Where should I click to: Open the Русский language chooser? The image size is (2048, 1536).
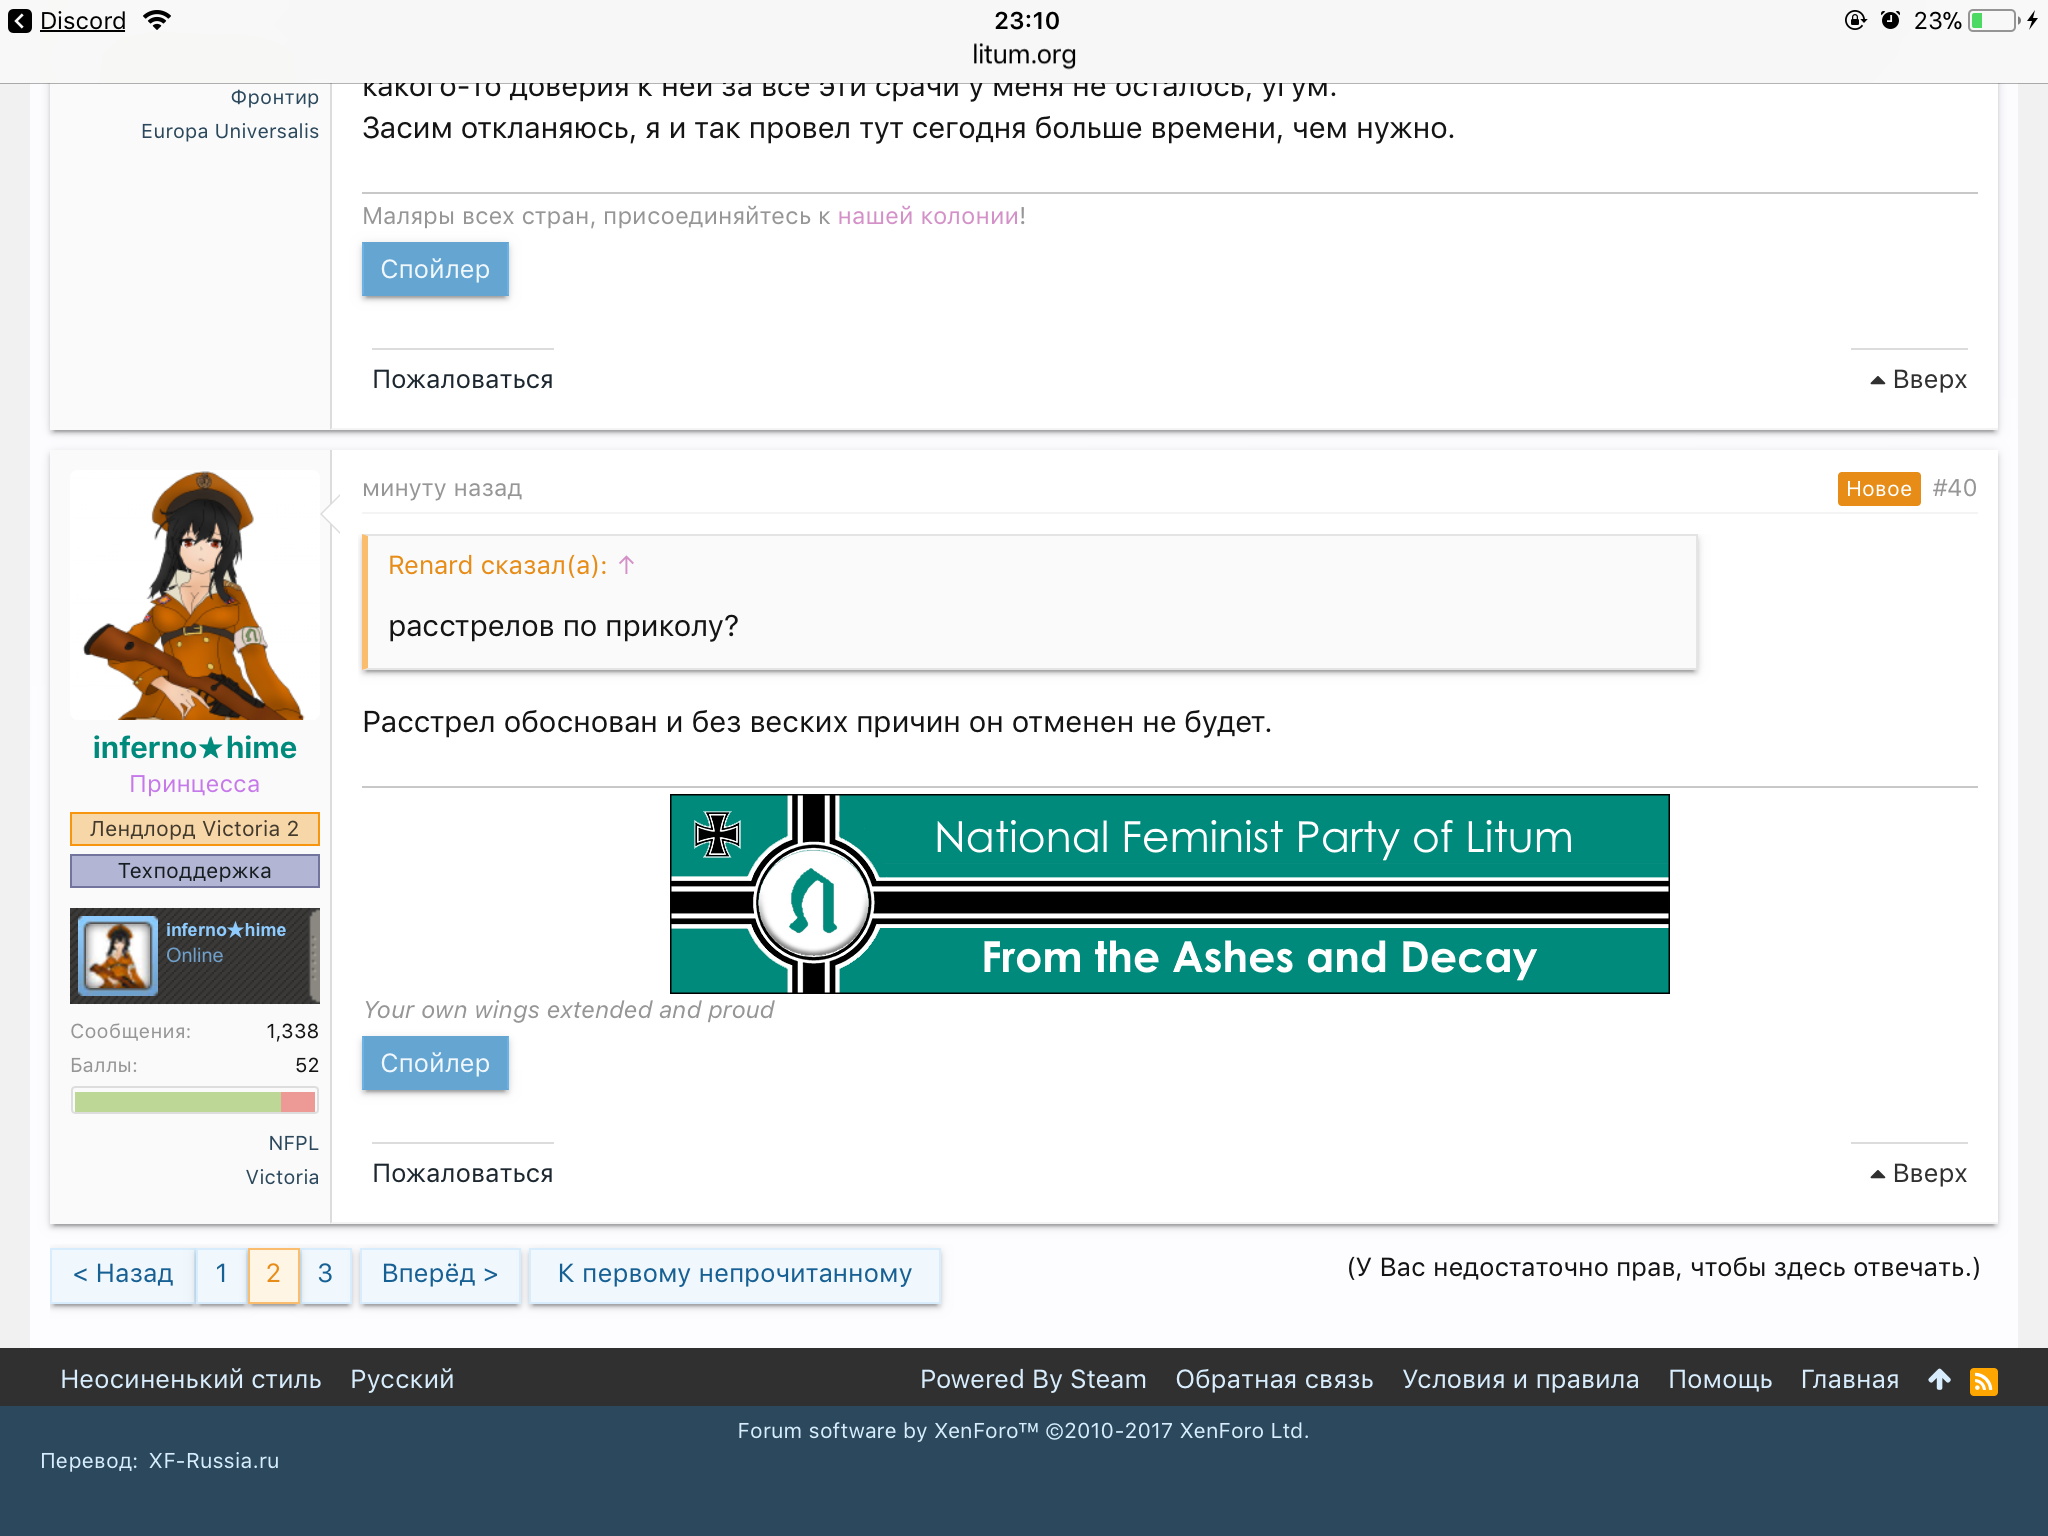coord(402,1380)
